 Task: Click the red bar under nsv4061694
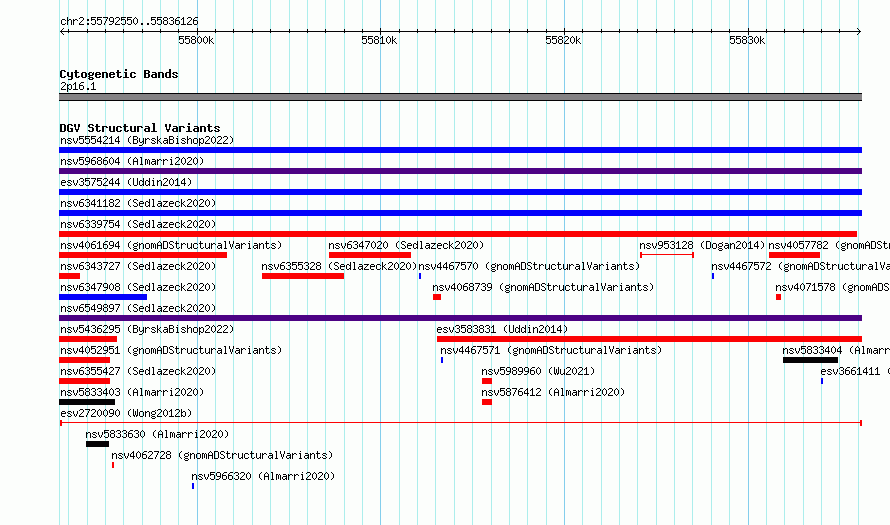(143, 255)
